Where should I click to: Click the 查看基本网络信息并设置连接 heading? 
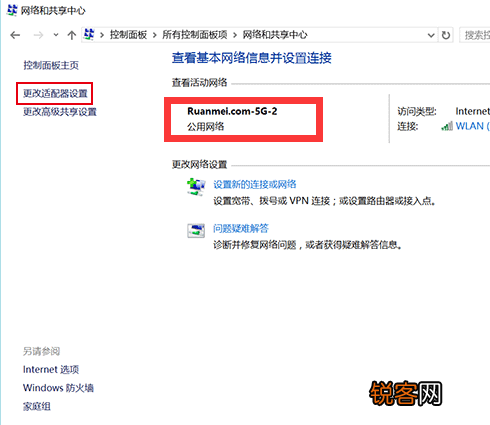tap(252, 58)
